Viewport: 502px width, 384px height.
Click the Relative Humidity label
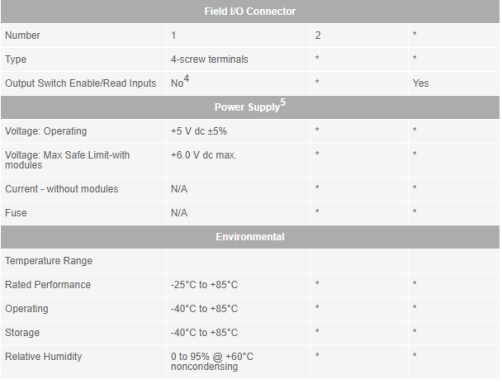(43, 356)
